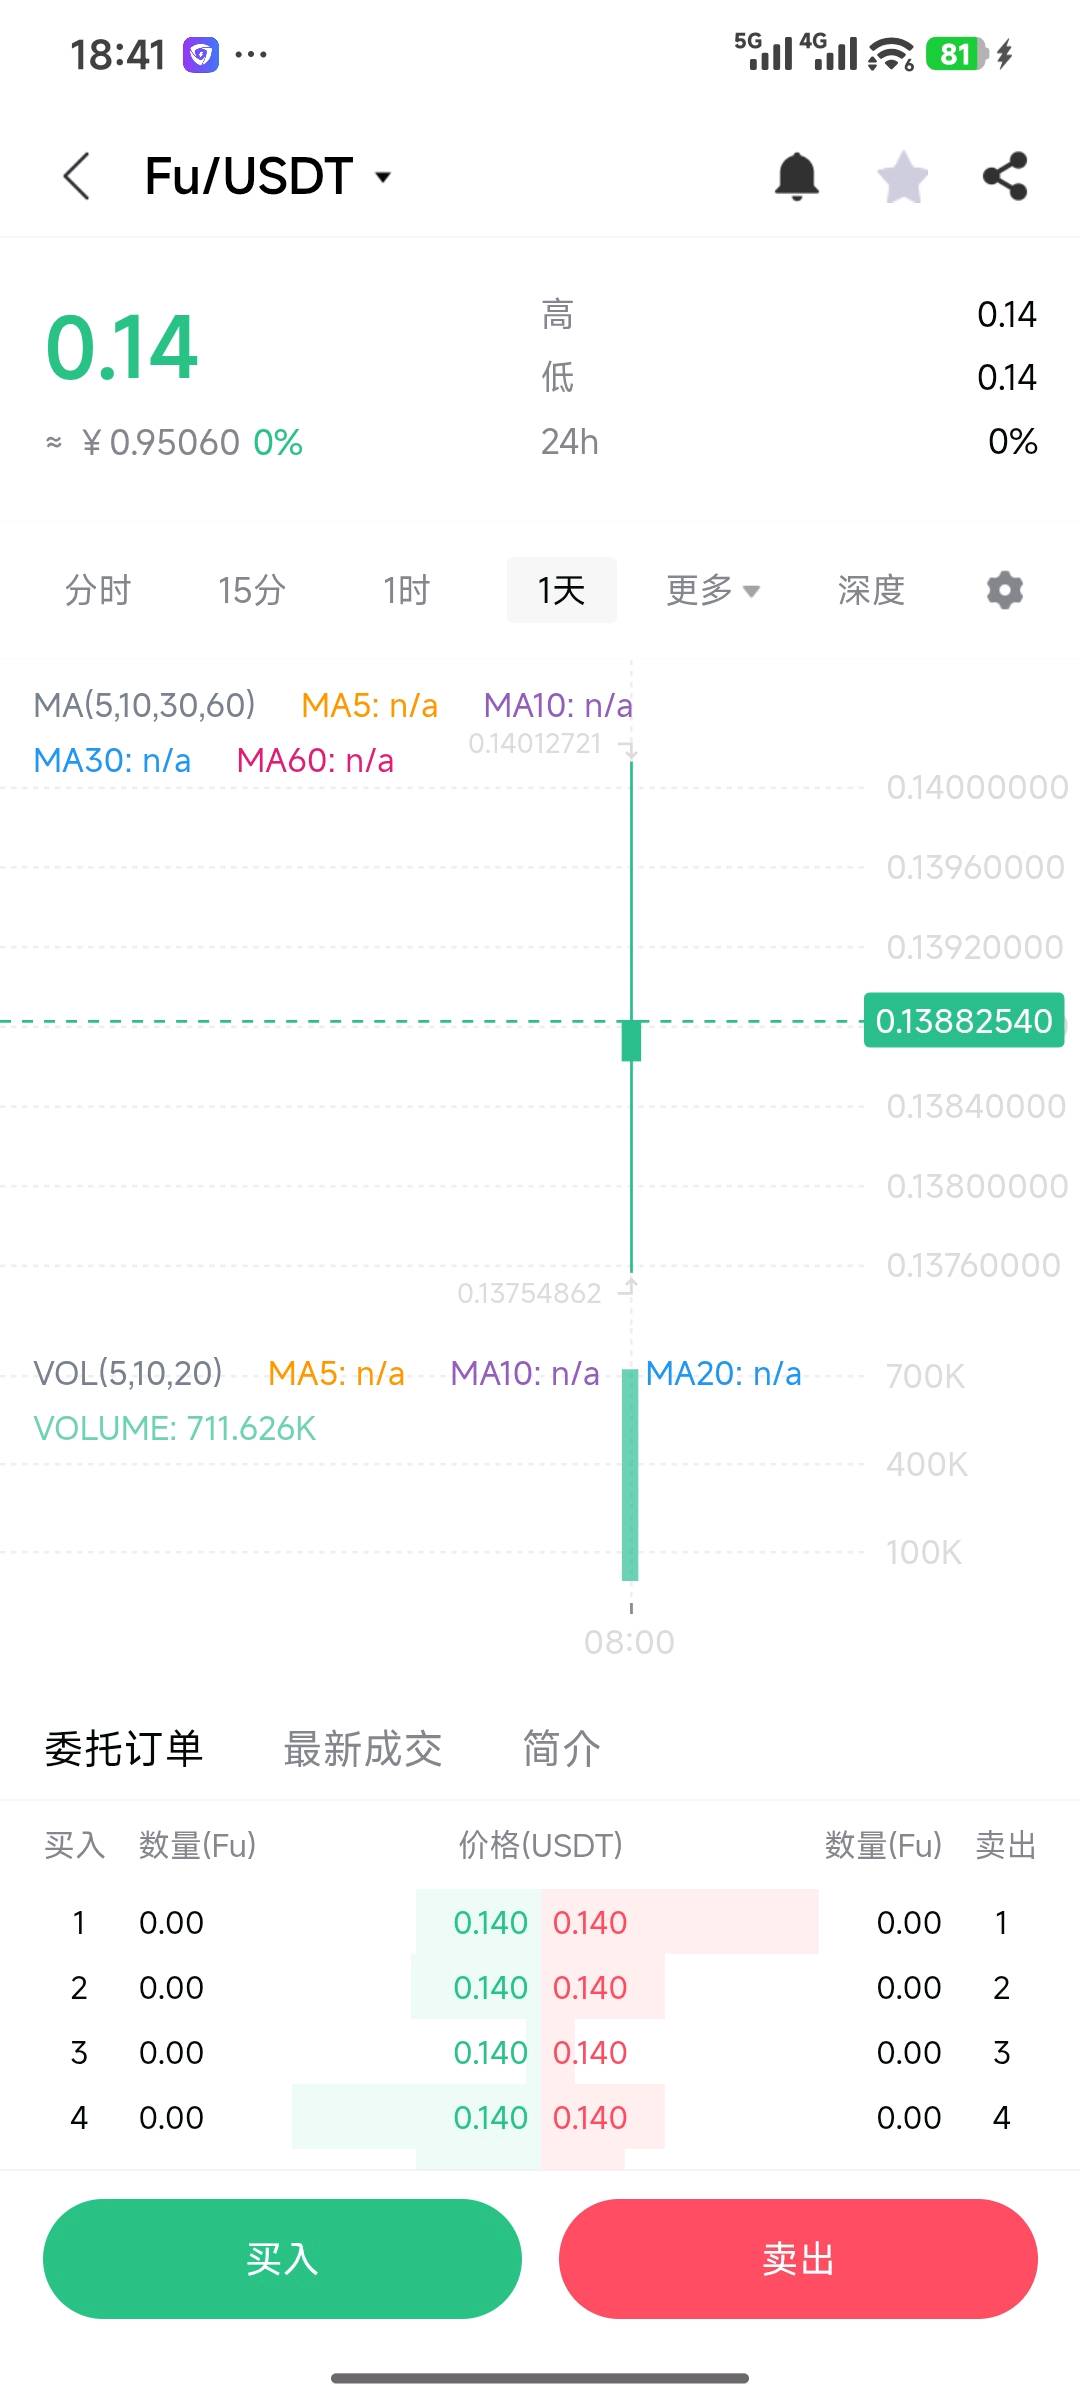This screenshot has width=1080, height=2400.
Task: Switch to the 1时 timeframe
Action: tap(406, 590)
